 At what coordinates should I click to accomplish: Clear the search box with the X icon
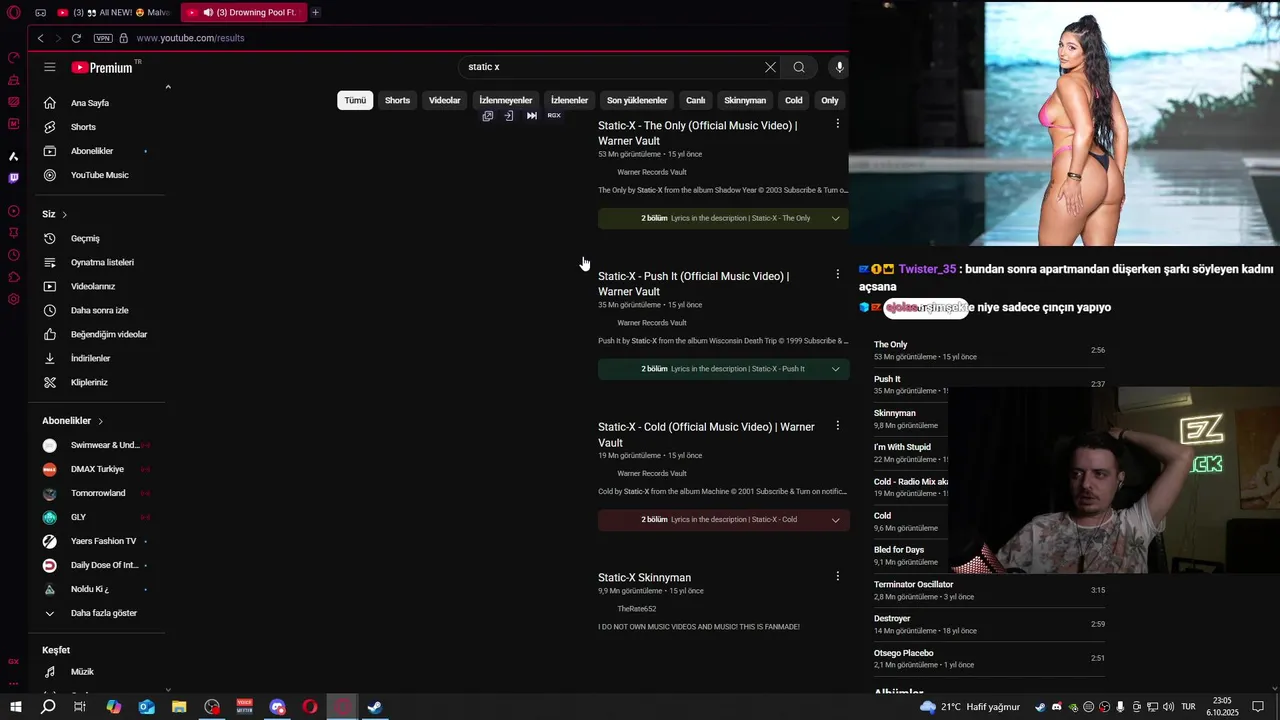[770, 67]
